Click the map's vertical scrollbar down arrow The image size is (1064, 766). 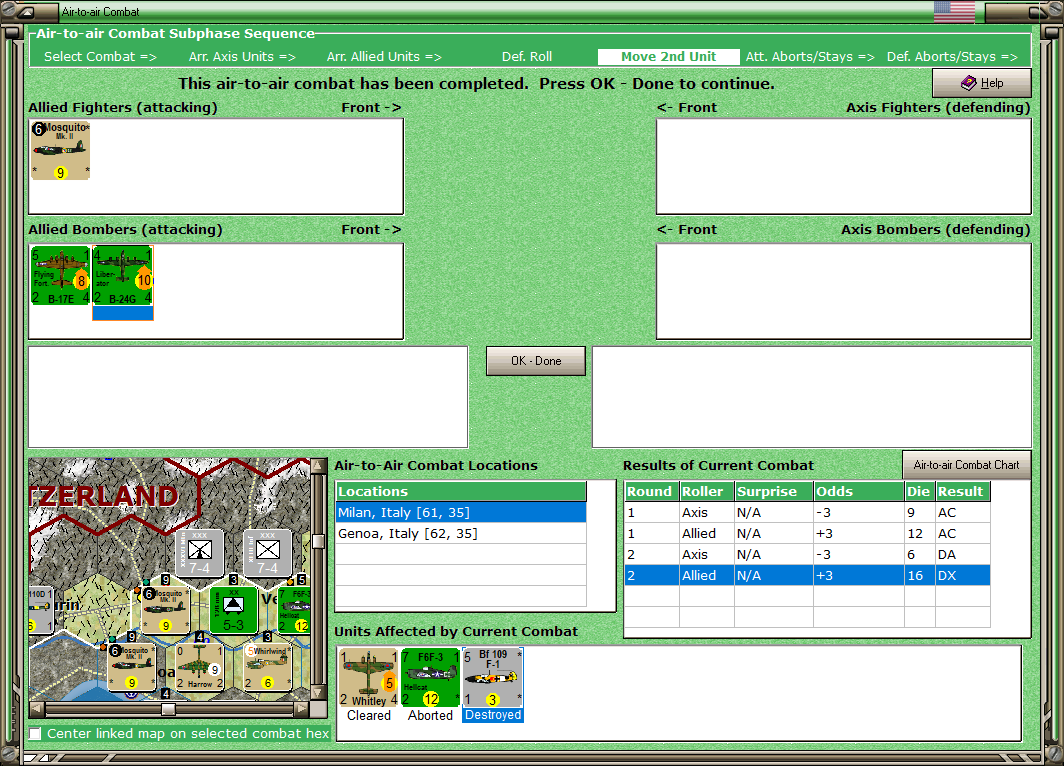318,693
